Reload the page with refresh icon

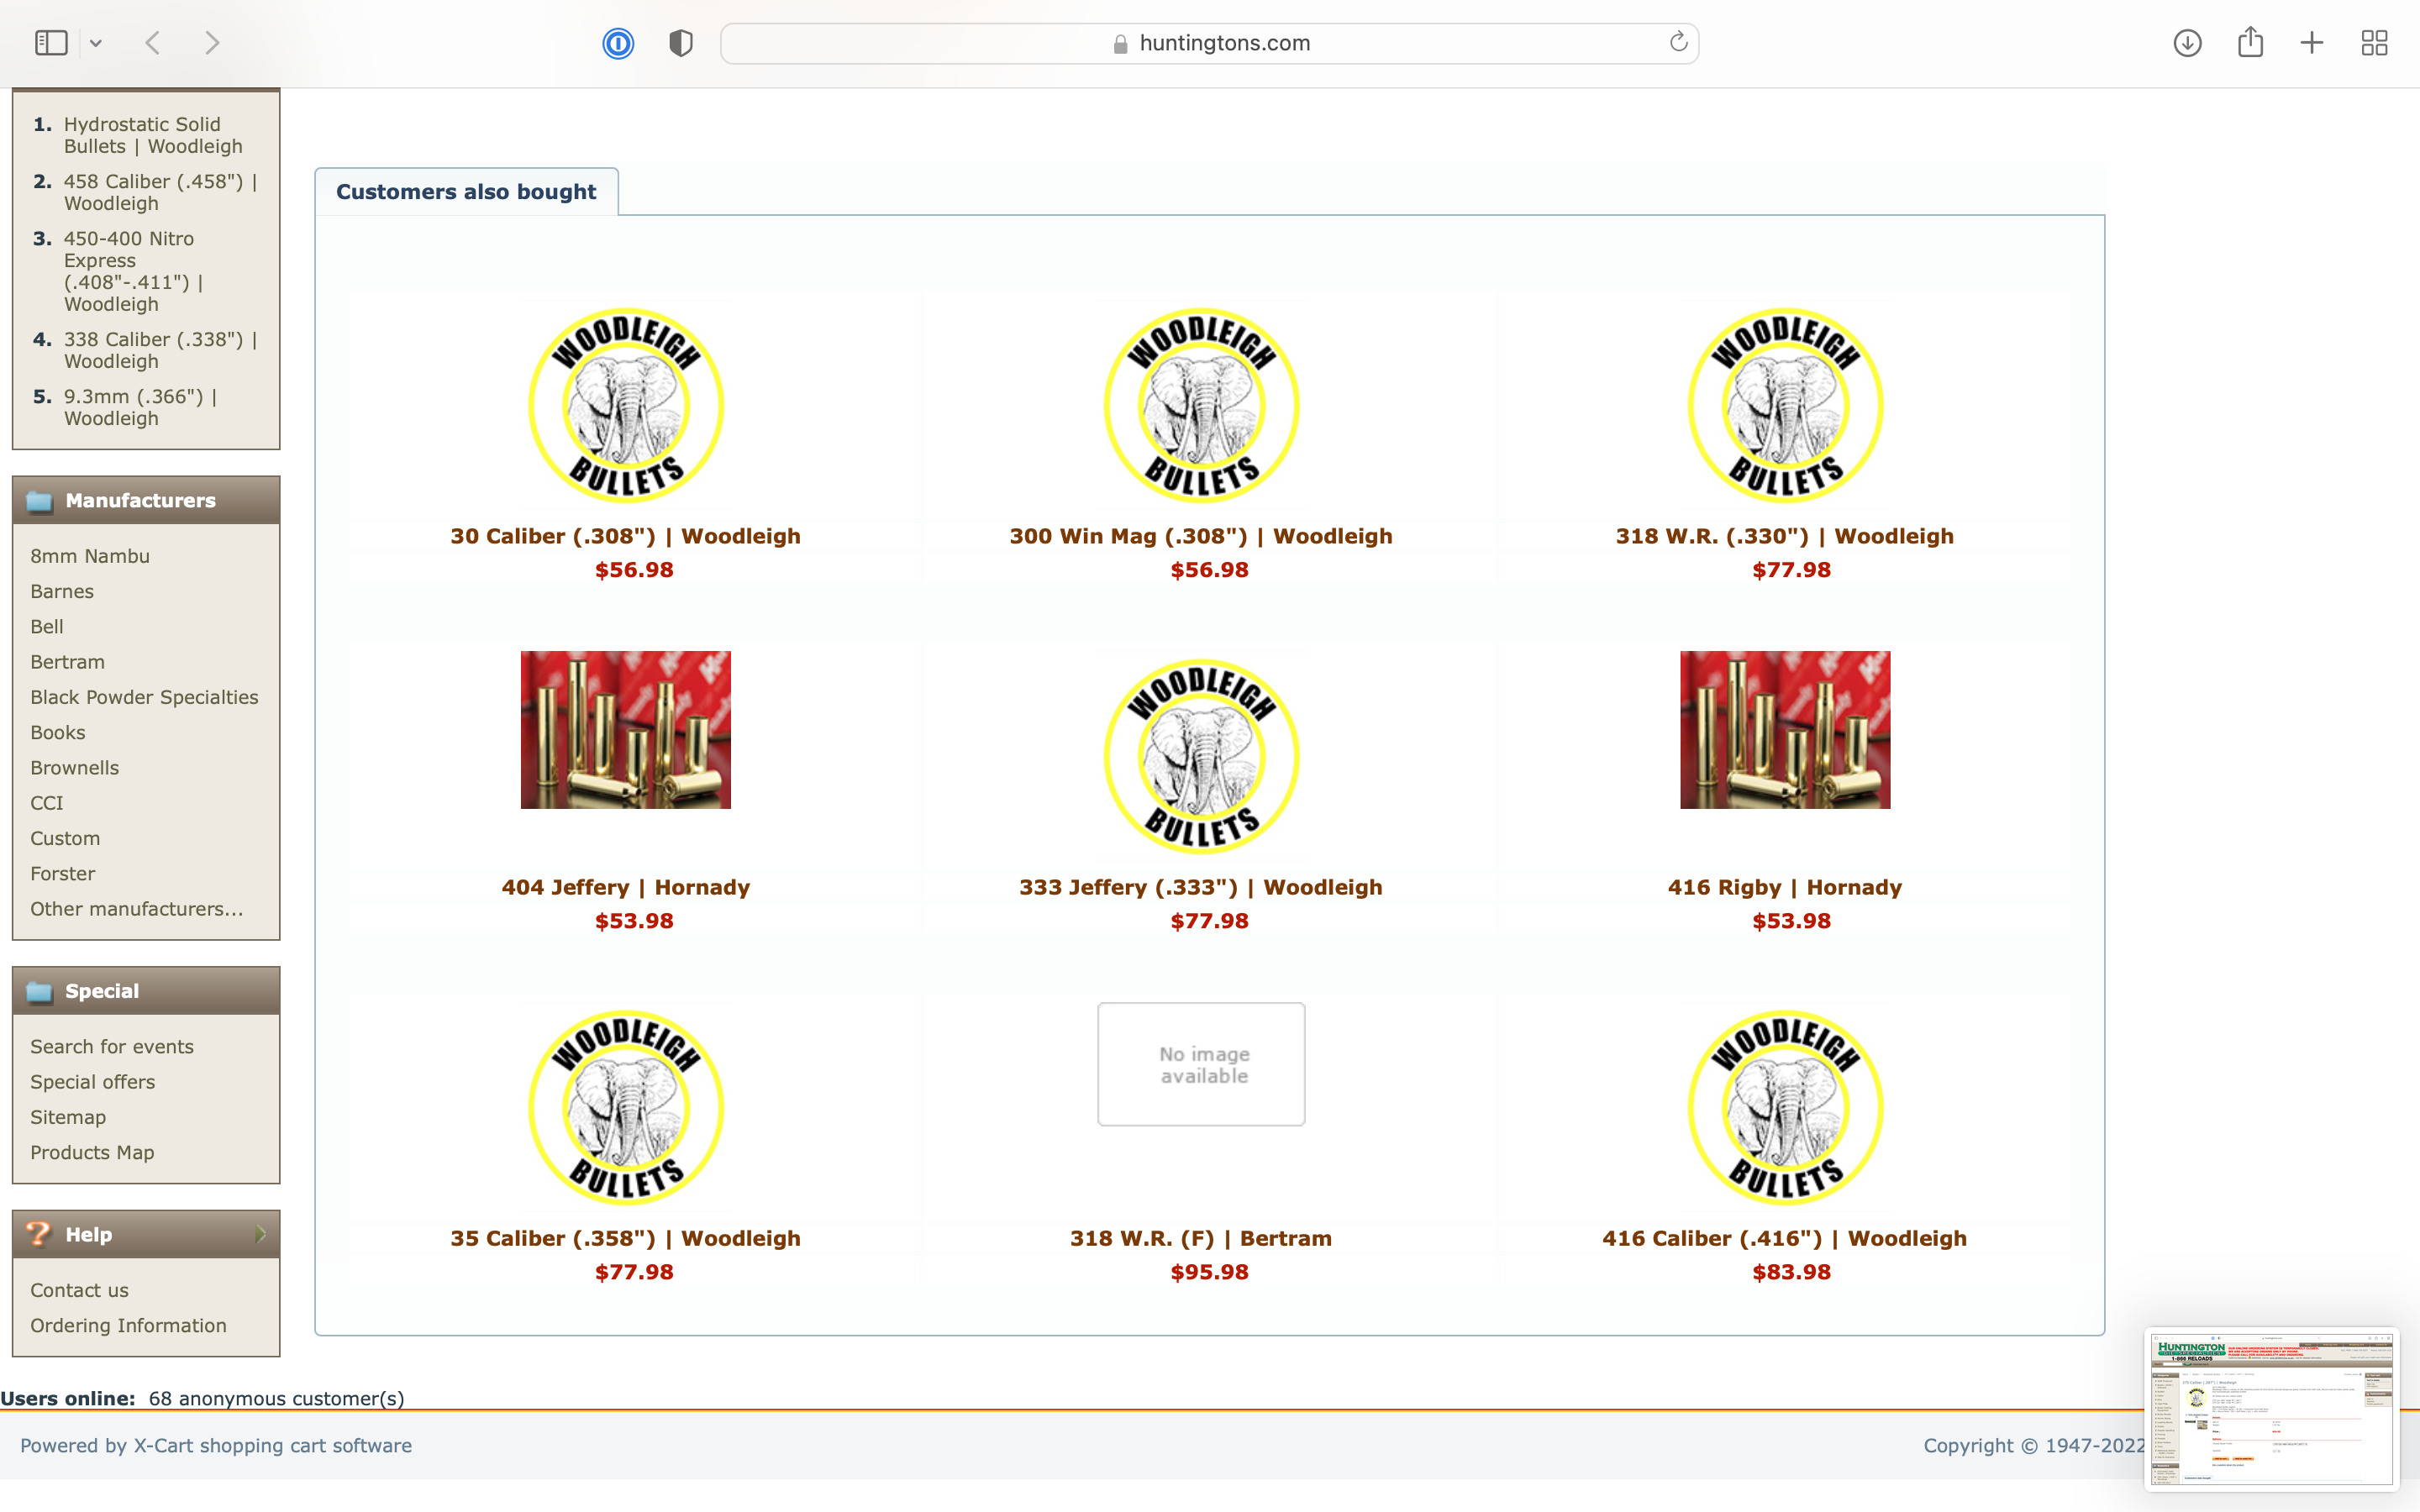pos(1678,42)
